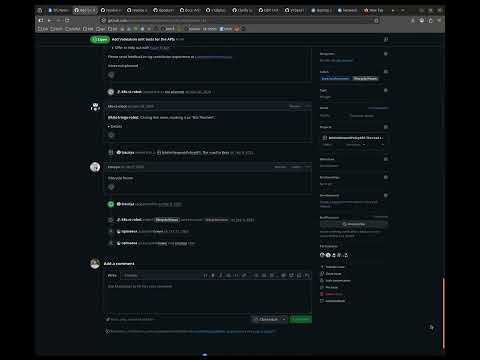This screenshot has width=480, height=360.
Task: Open the New Tab browser tab
Action: point(374,10)
